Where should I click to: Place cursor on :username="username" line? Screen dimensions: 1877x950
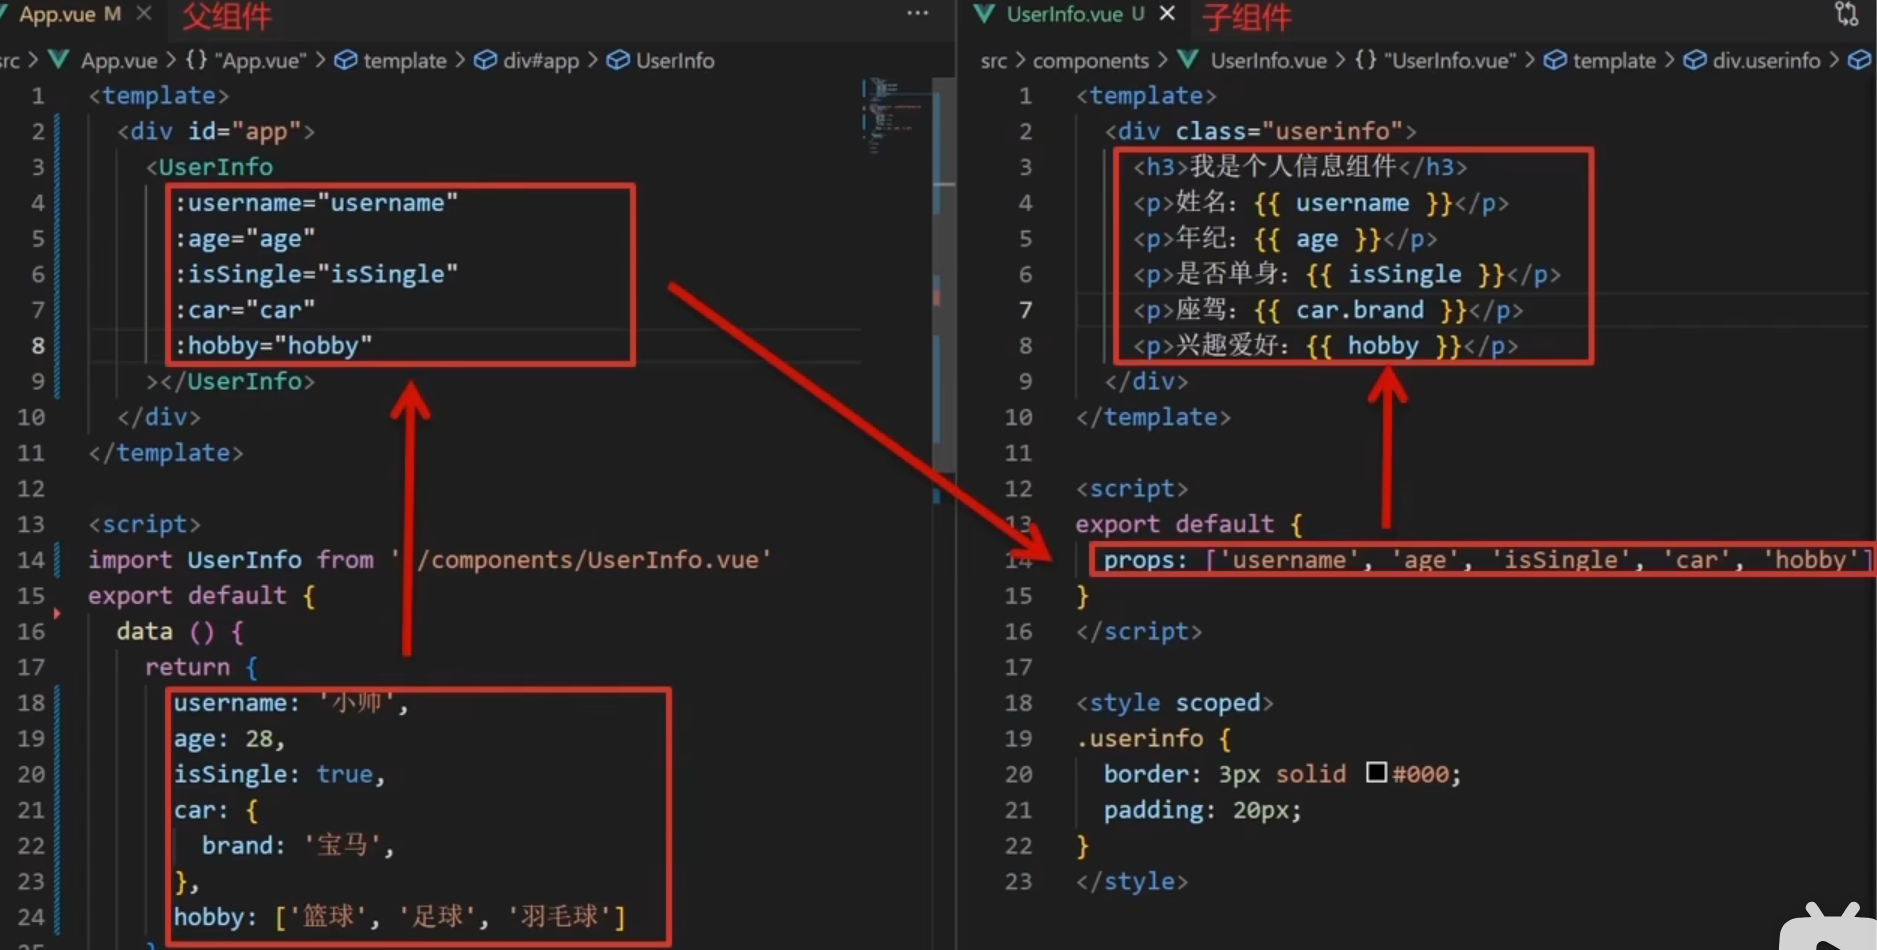point(316,203)
